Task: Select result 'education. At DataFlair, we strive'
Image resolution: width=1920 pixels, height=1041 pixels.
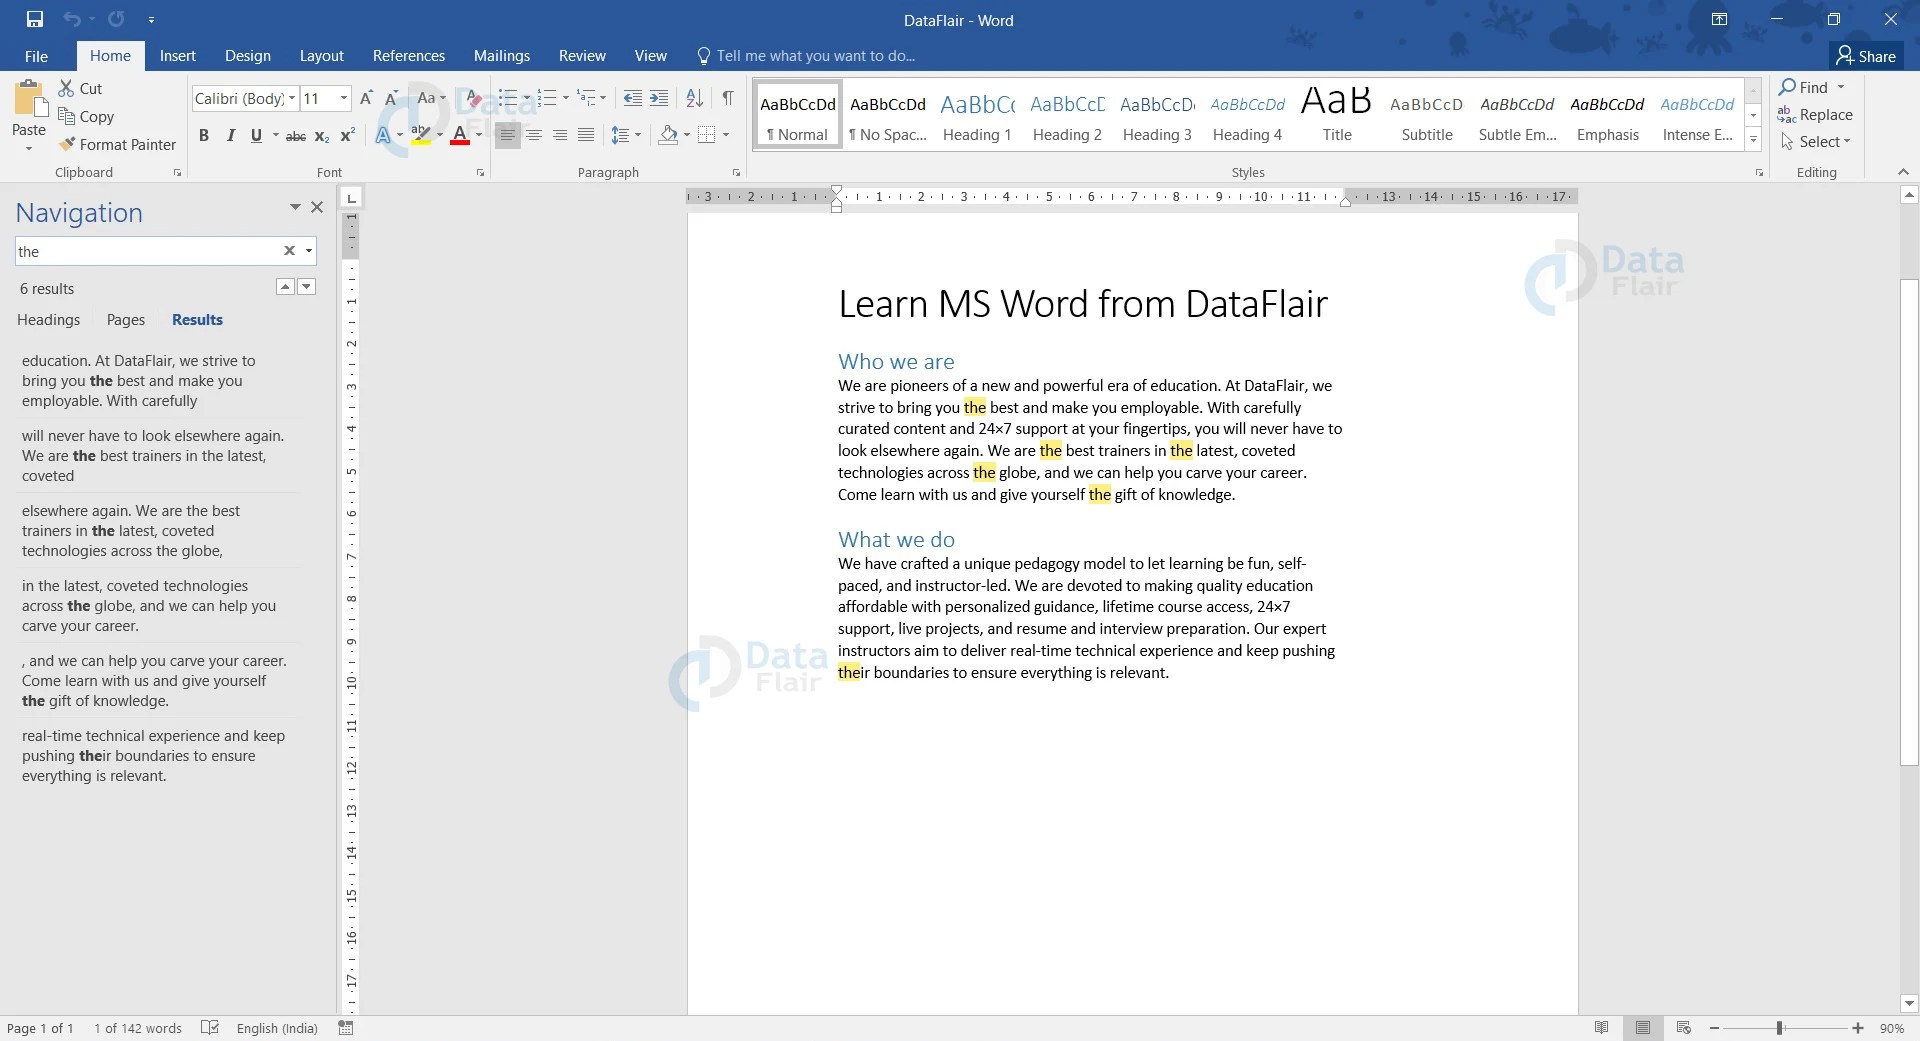Action: [159, 381]
